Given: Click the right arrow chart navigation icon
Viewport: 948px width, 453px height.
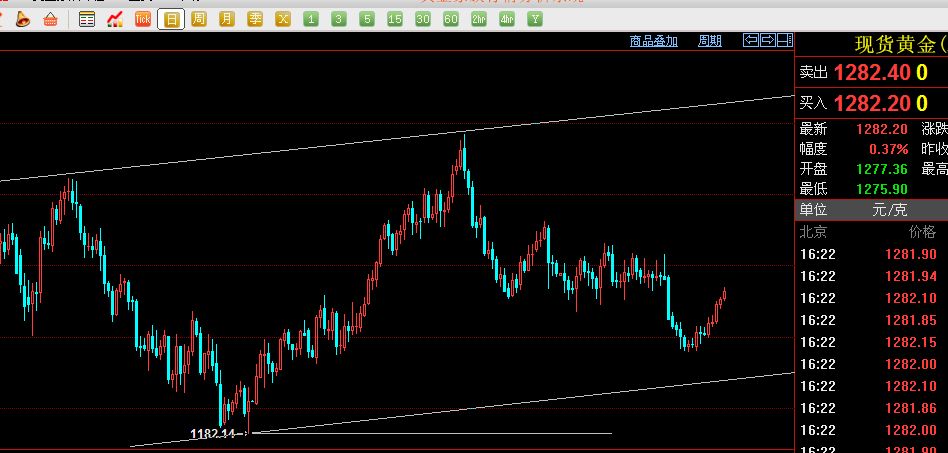Looking at the screenshot, I should click(768, 41).
